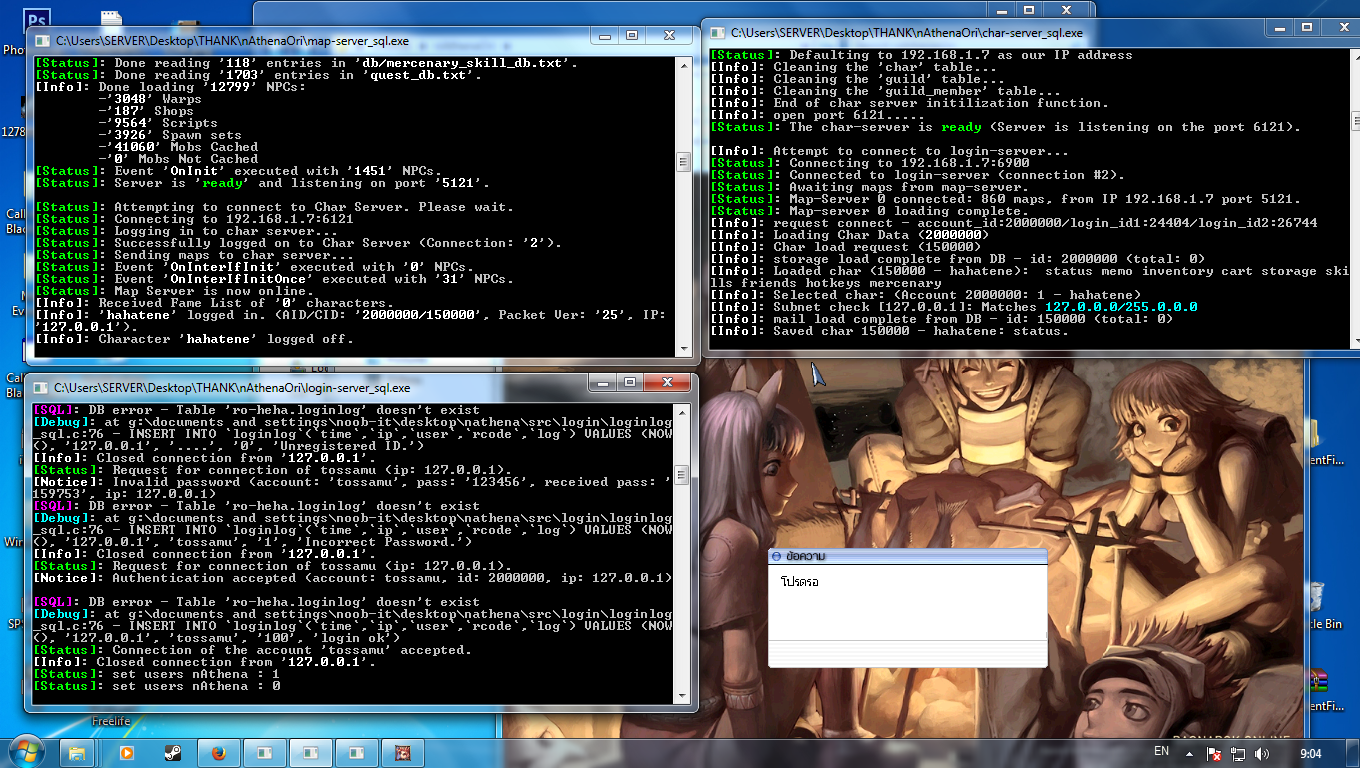This screenshot has height=768, width=1360.
Task: Click the 'Invalid password' notice line
Action: pyautogui.click(x=353, y=488)
